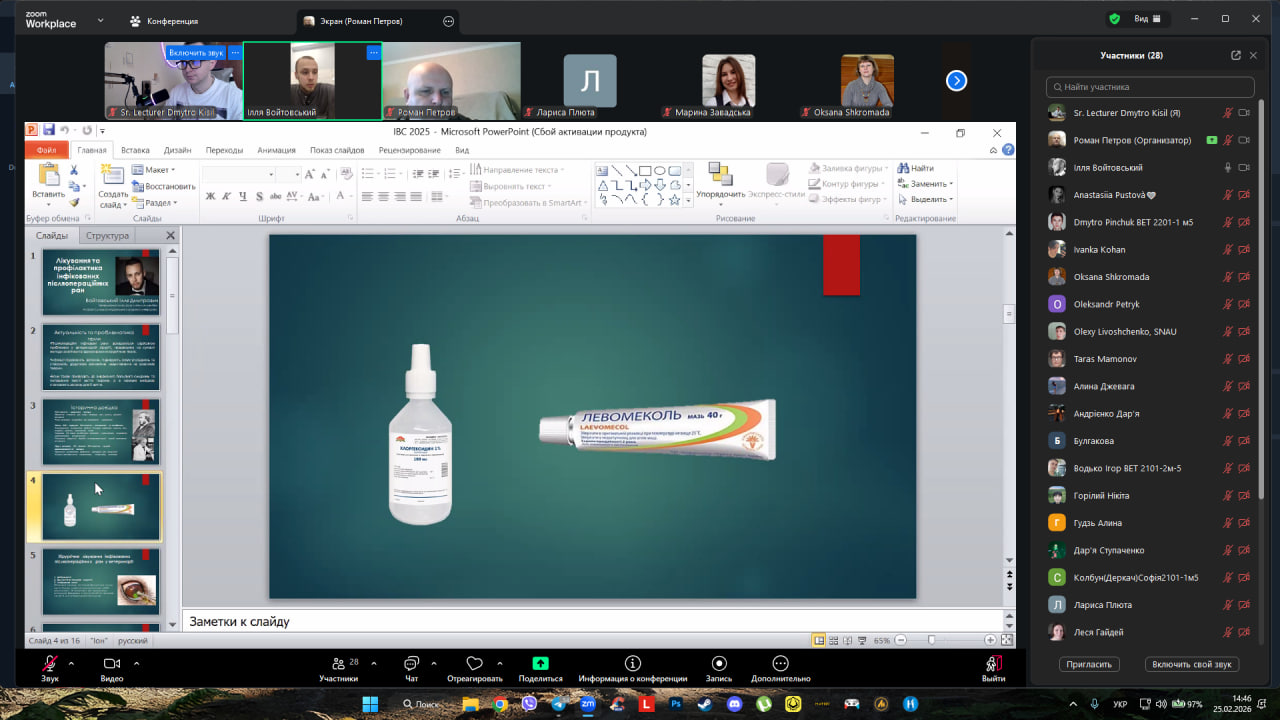
Task: Click the Выйти leave meeting icon
Action: click(992, 664)
